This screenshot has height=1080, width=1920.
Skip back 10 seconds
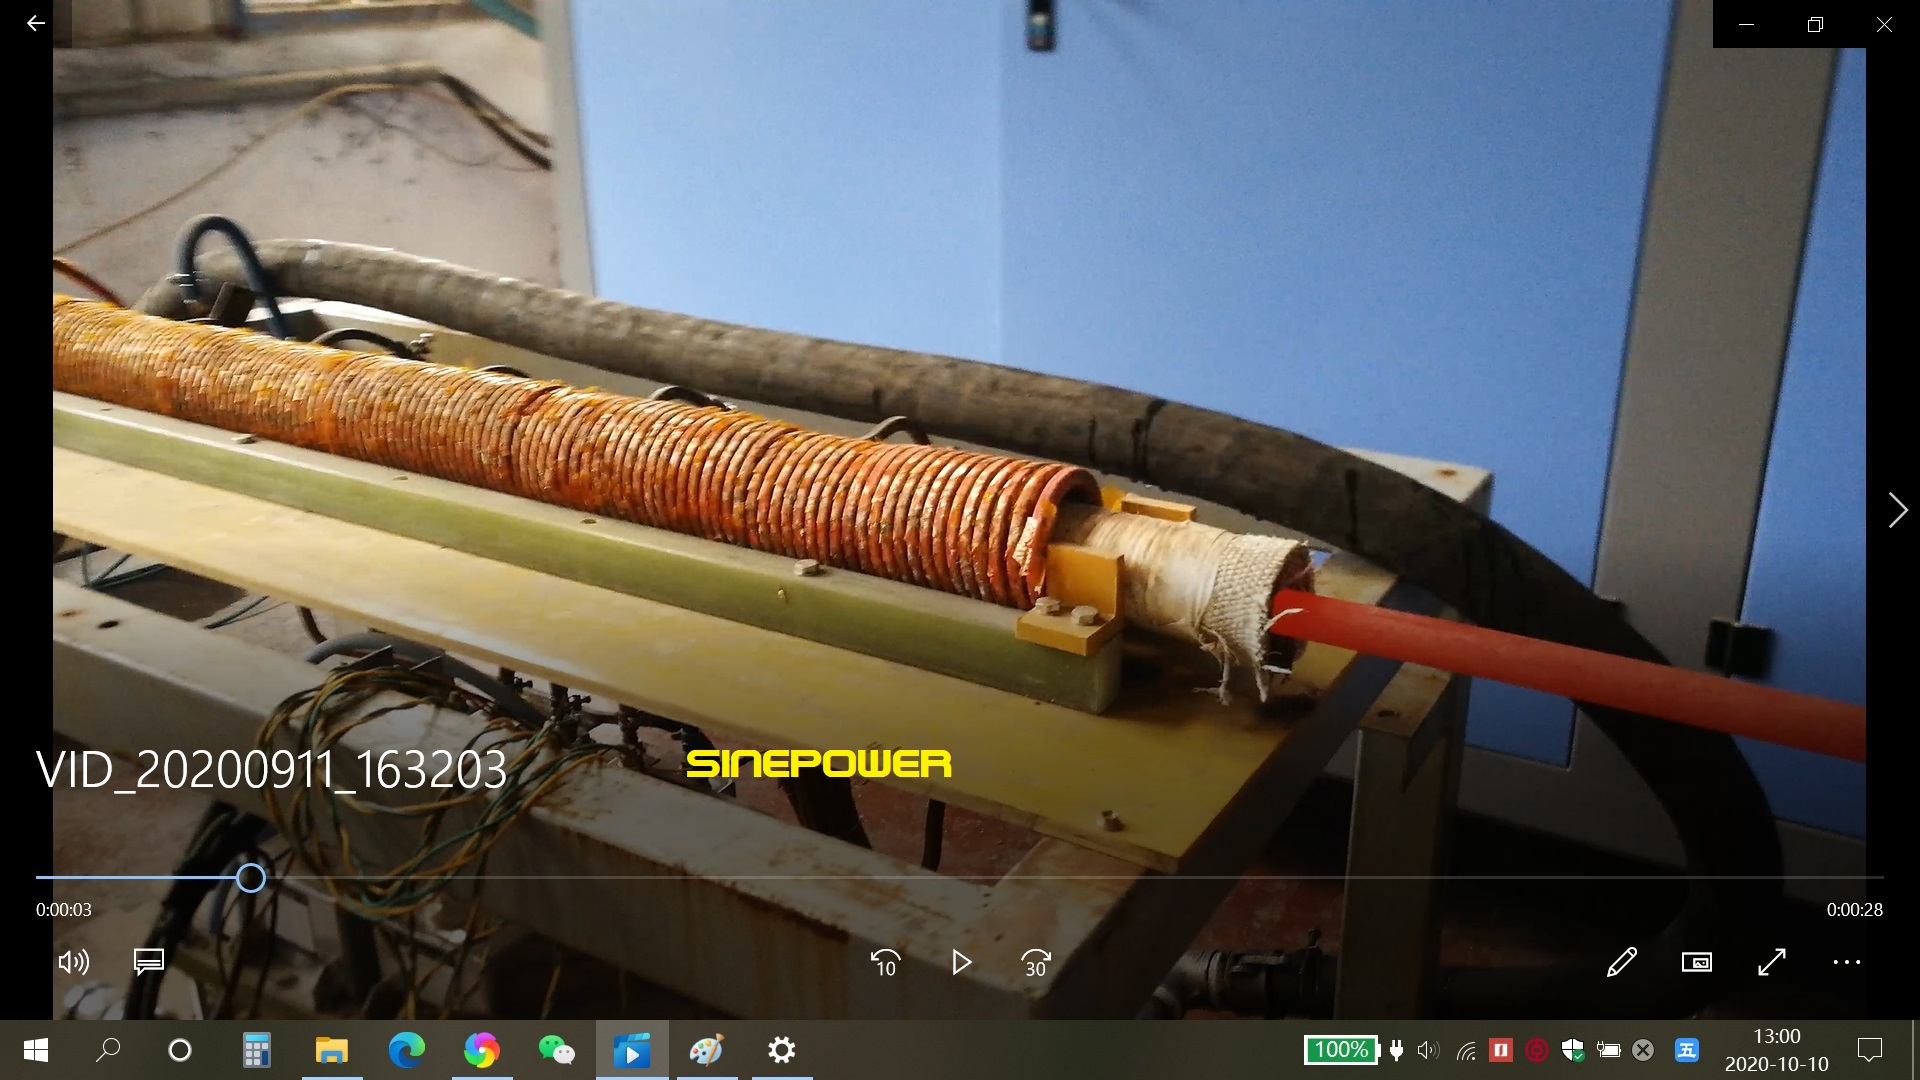coord(886,962)
